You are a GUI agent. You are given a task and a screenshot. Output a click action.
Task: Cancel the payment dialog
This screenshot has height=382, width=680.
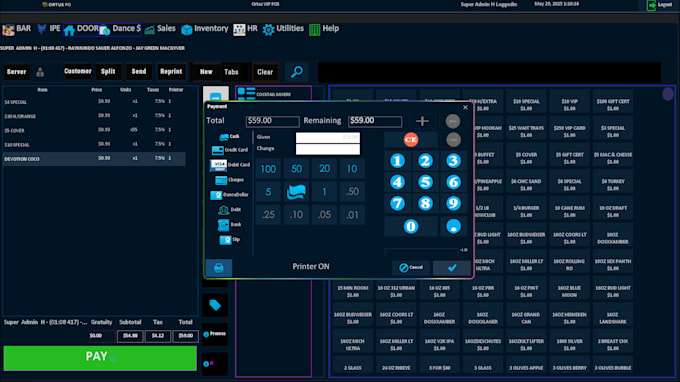[411, 268]
